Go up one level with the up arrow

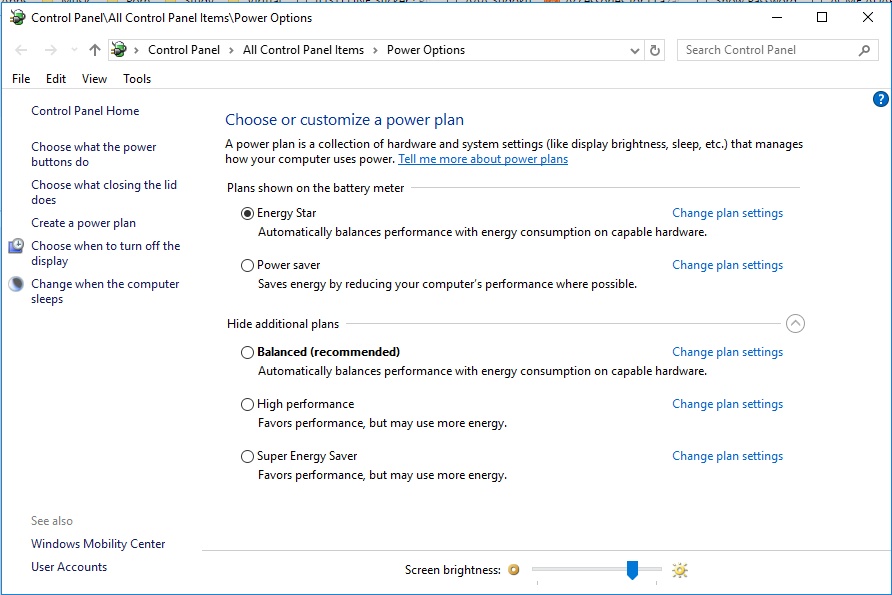[x=94, y=50]
